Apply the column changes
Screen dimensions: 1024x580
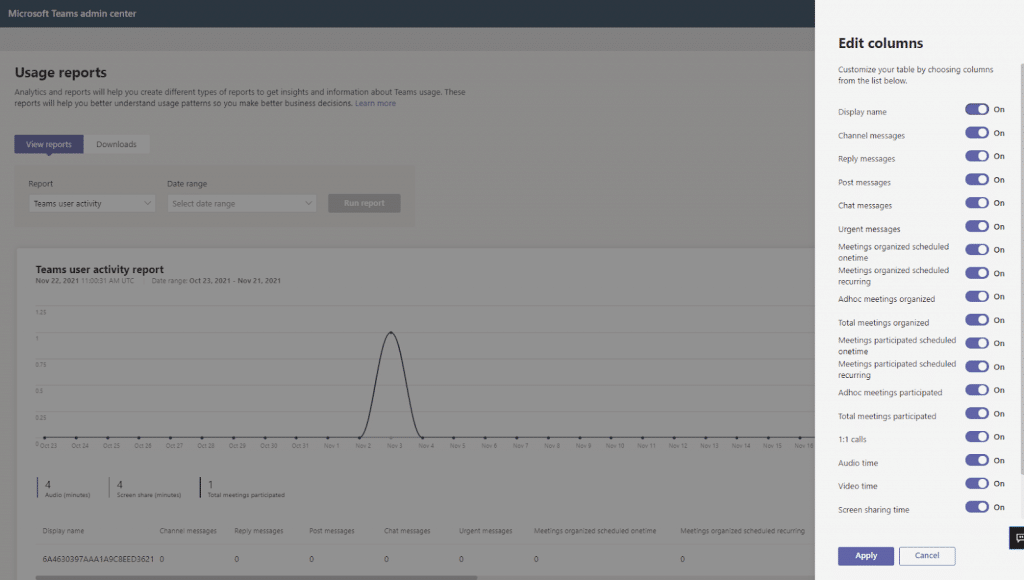click(865, 555)
